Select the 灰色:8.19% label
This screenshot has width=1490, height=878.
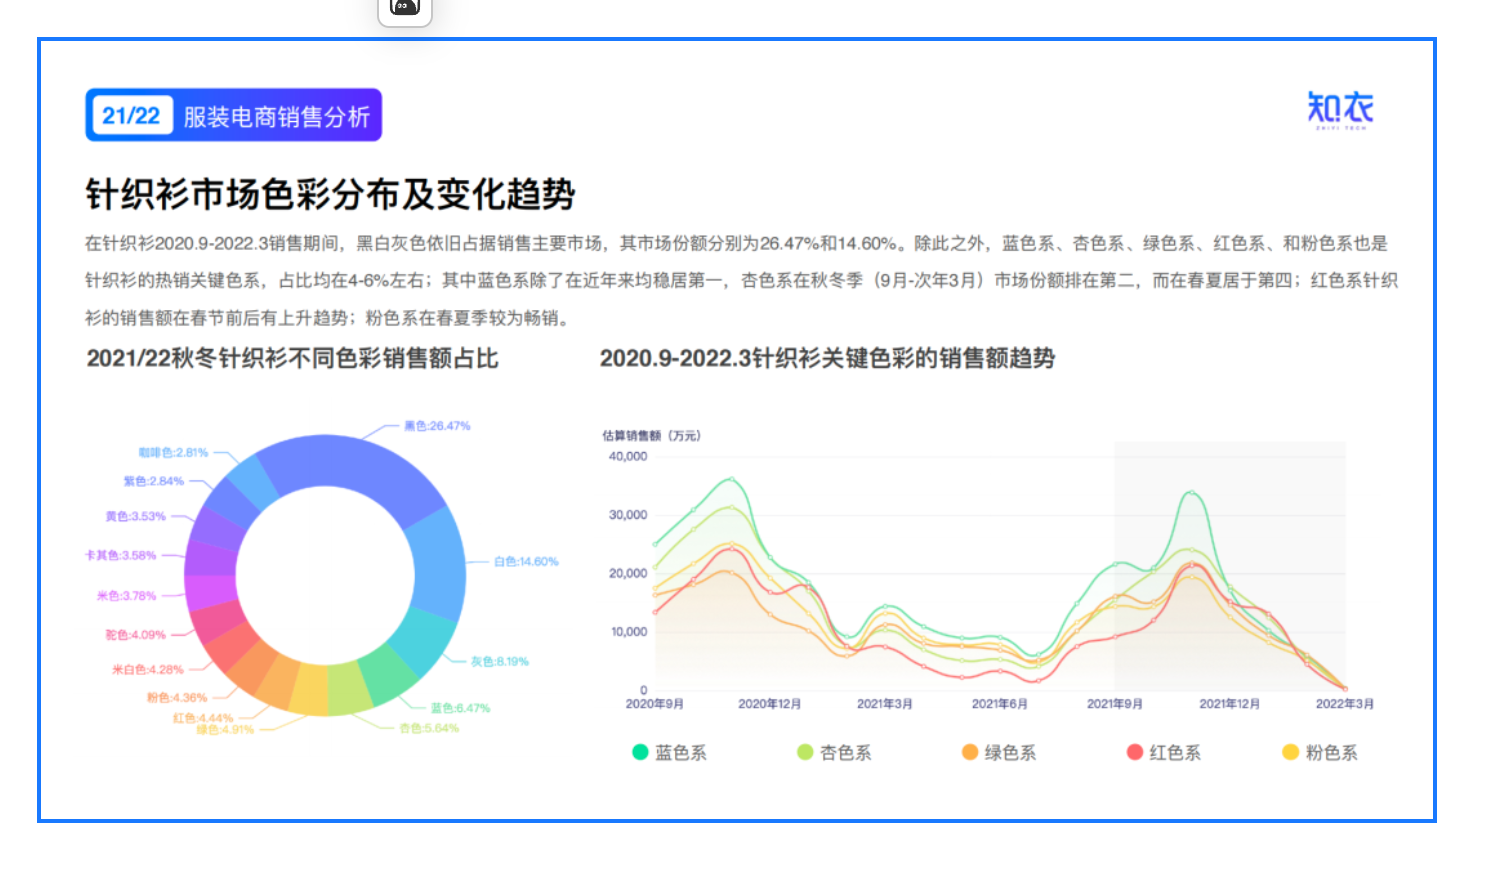(500, 662)
